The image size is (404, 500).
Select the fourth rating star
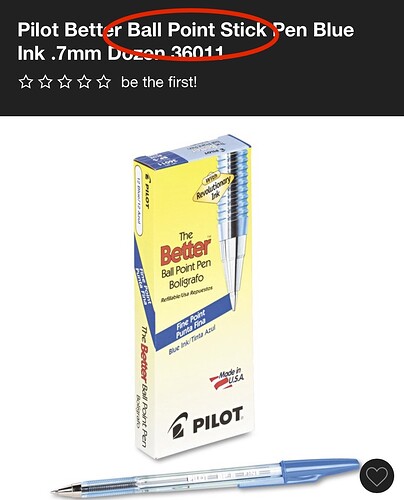(x=84, y=82)
